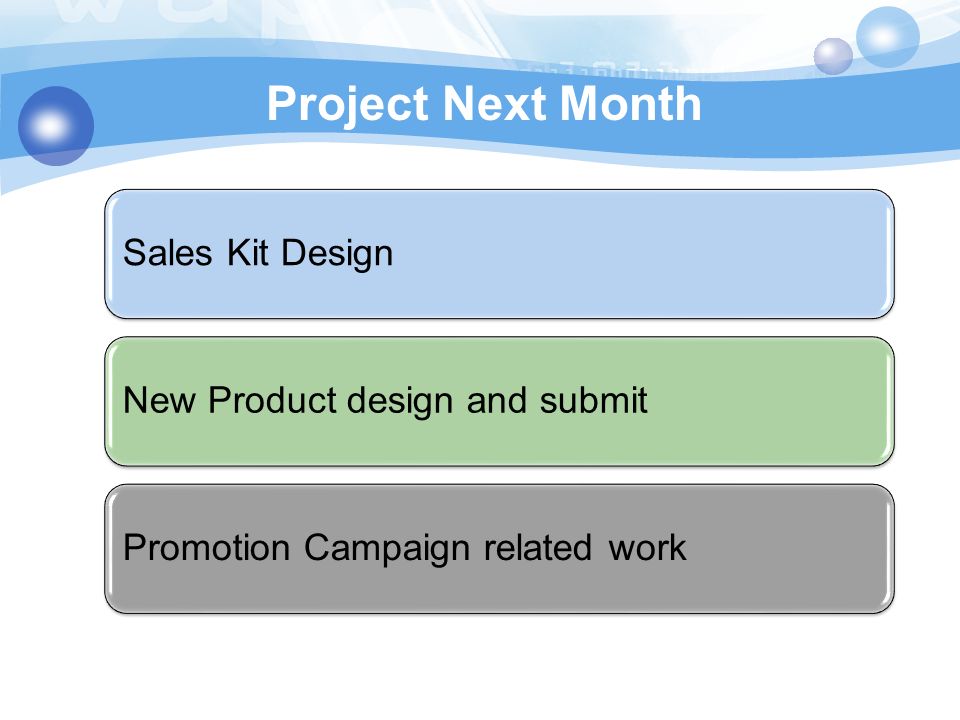Click the word "Sales" in blue box
This screenshot has width=960, height=720.
click(167, 252)
